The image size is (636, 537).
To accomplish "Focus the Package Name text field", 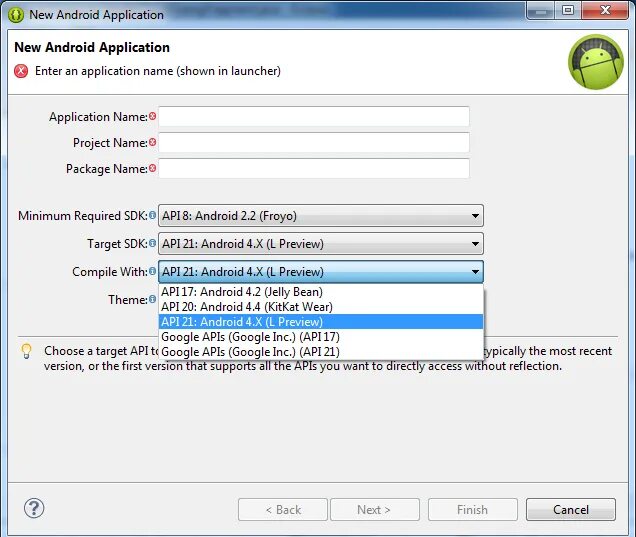I will 314,169.
